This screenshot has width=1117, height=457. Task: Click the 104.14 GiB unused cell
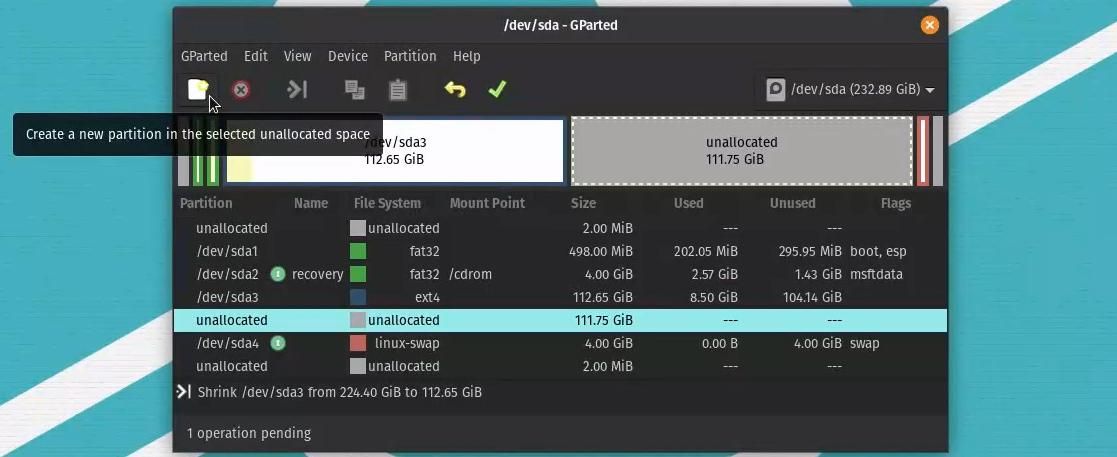pos(812,297)
